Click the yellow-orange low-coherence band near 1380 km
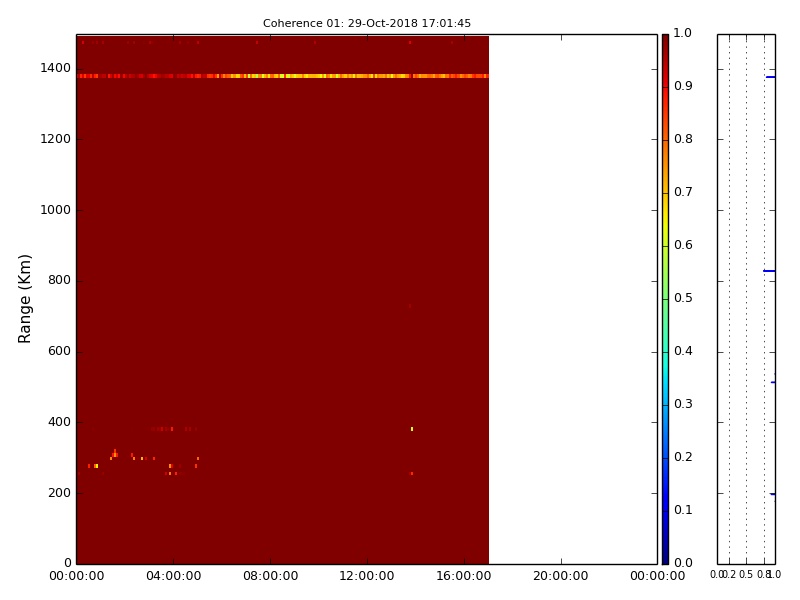 tap(283, 76)
